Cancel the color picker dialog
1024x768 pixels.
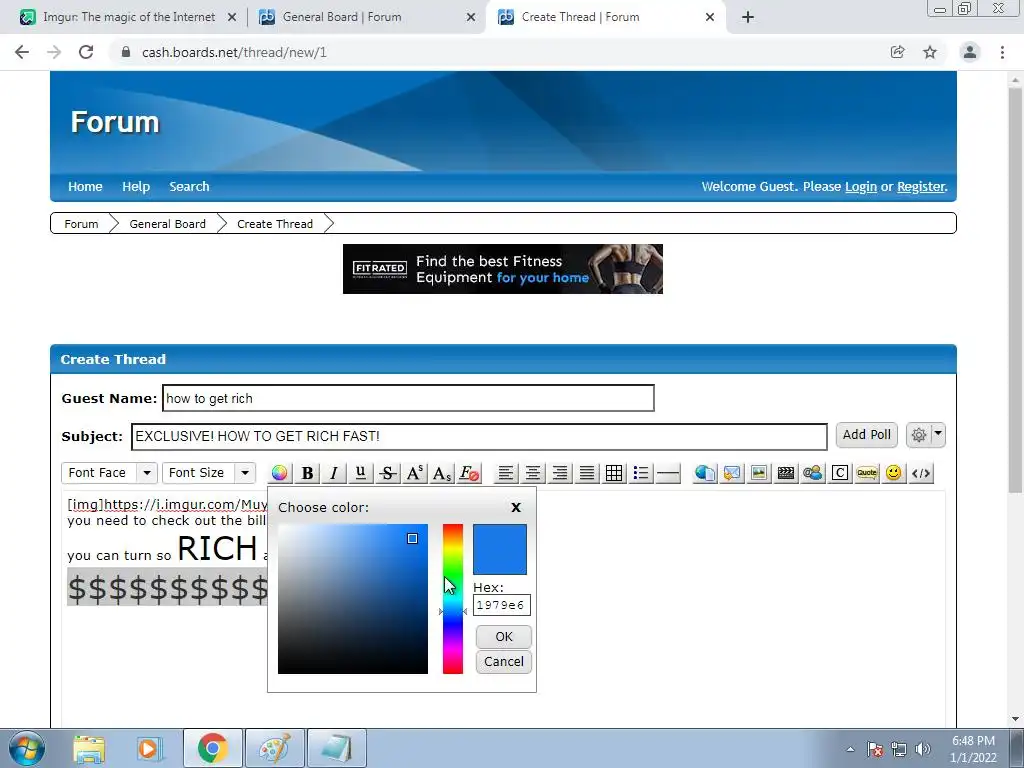[x=504, y=662]
